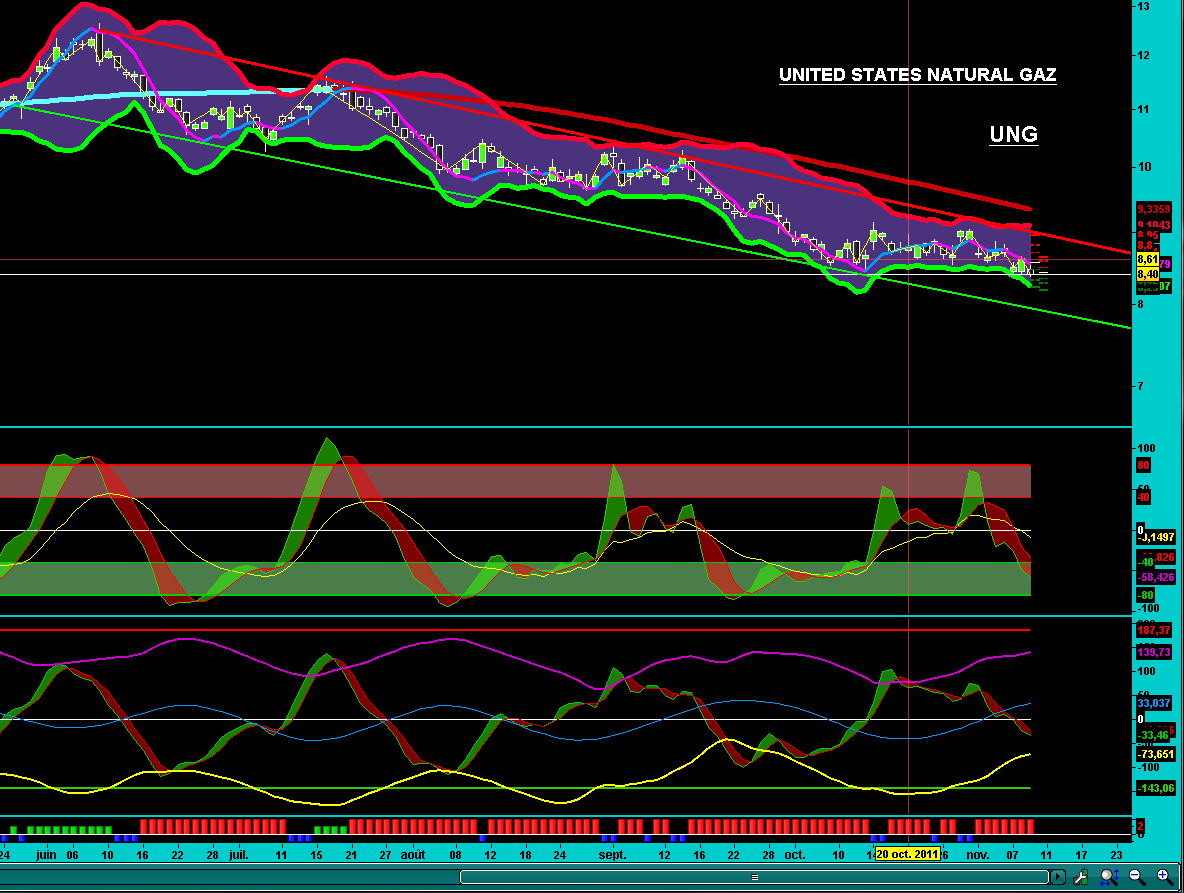Click the 'juin' month label on time axis
1184x893 pixels.
click(46, 855)
